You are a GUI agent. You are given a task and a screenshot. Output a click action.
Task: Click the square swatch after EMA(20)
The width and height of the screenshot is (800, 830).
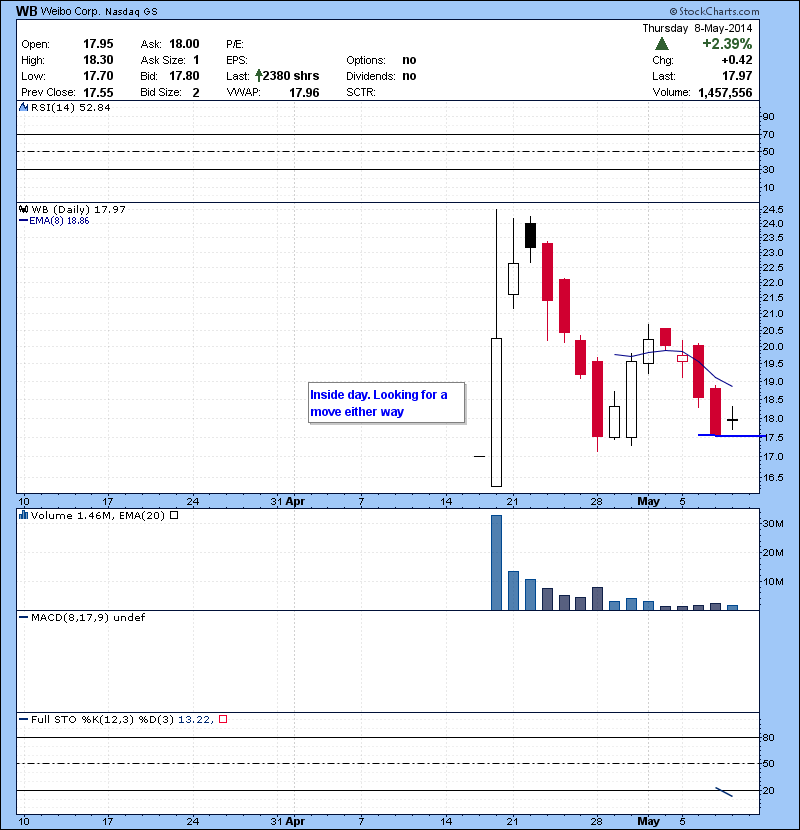click(x=174, y=515)
